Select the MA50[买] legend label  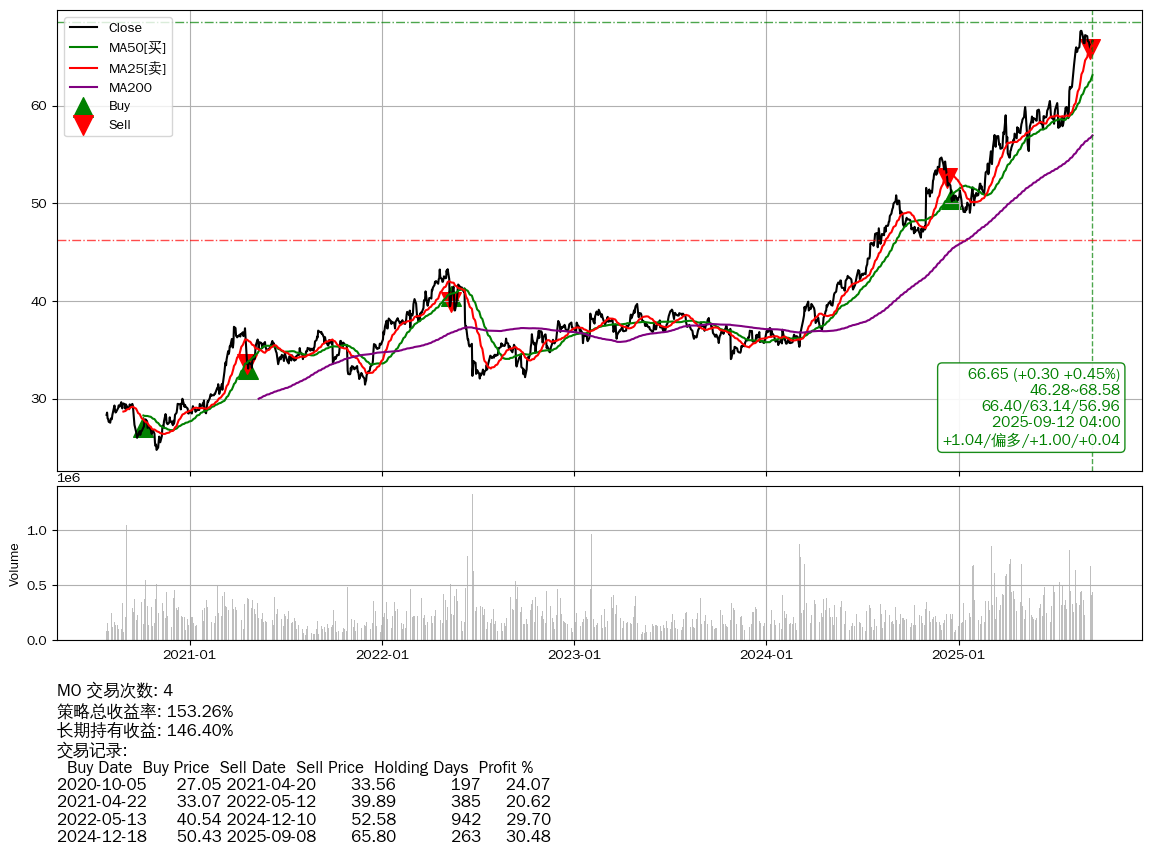tap(137, 48)
